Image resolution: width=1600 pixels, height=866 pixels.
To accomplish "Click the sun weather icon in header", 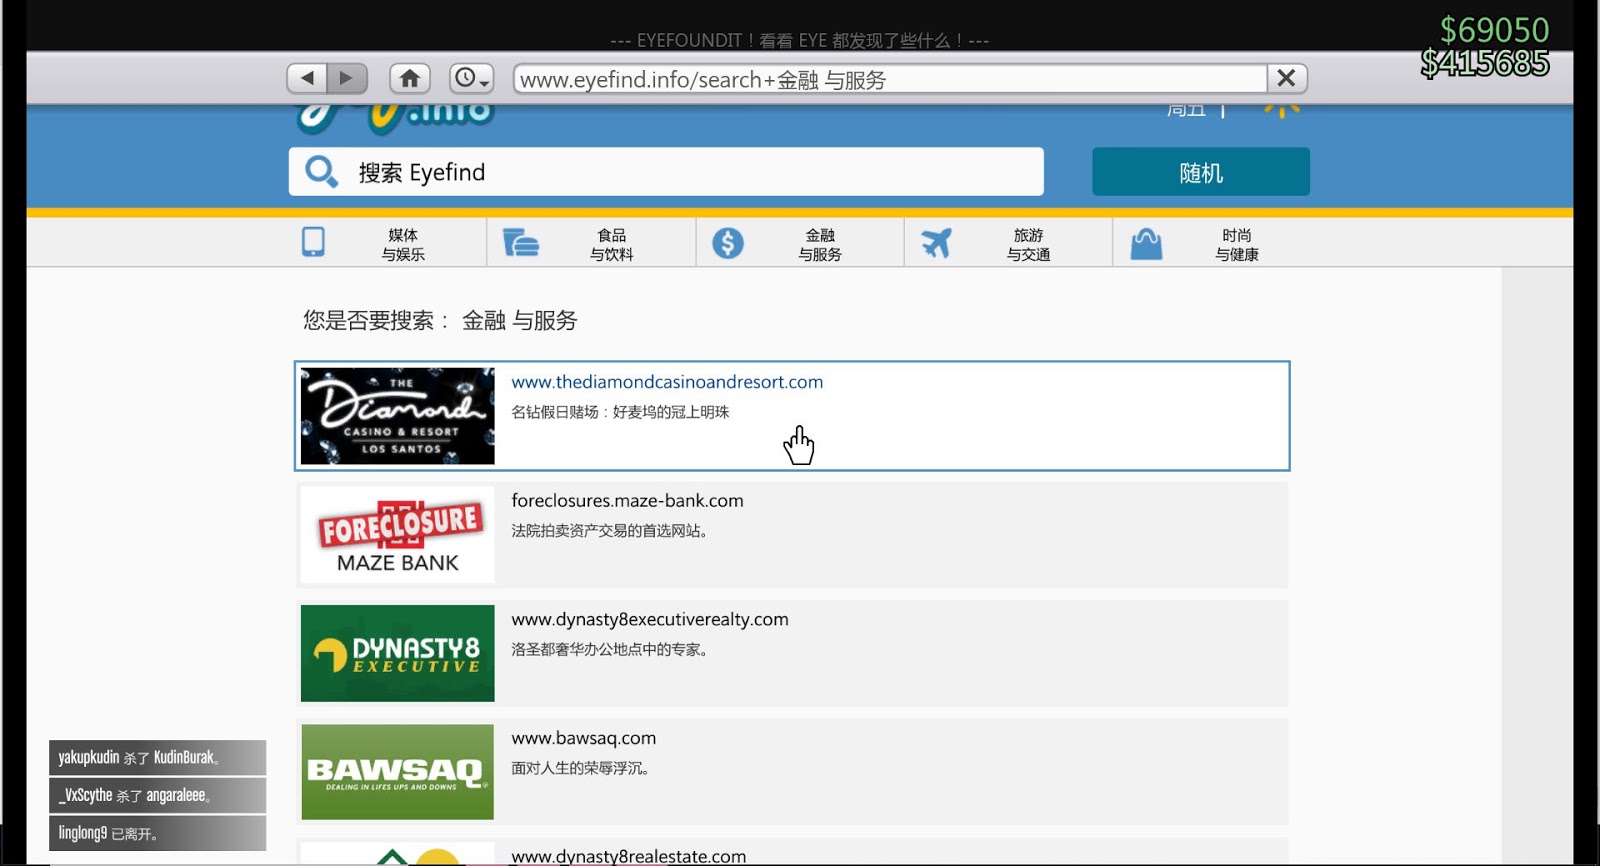I will tap(1282, 110).
